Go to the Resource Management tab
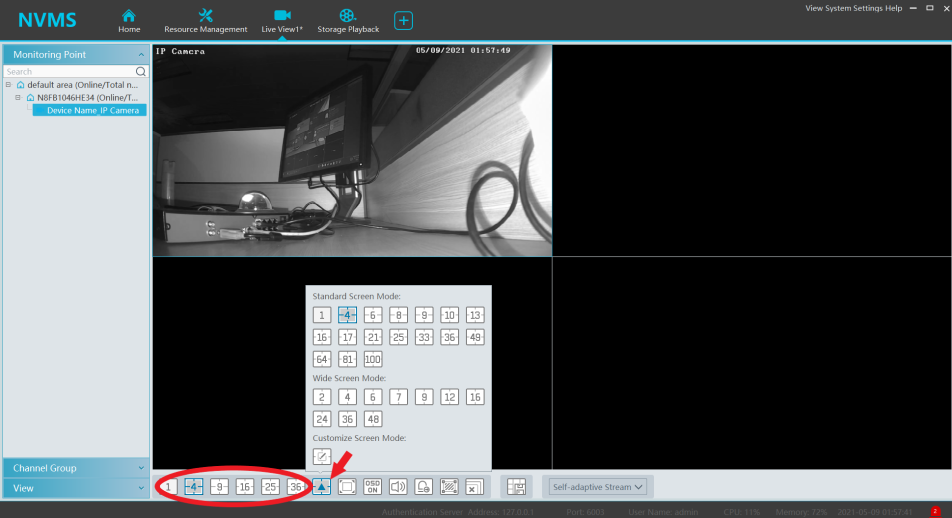 (x=206, y=20)
